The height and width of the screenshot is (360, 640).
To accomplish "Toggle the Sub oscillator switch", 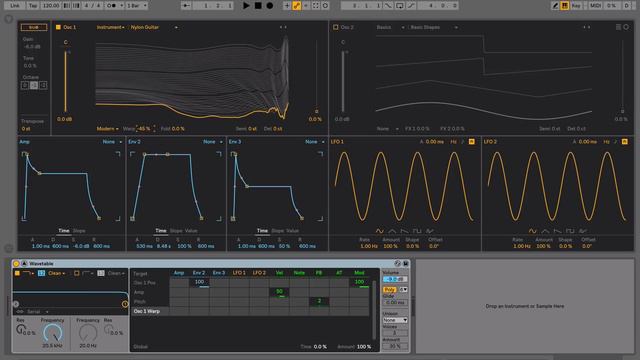I will pos(34,27).
